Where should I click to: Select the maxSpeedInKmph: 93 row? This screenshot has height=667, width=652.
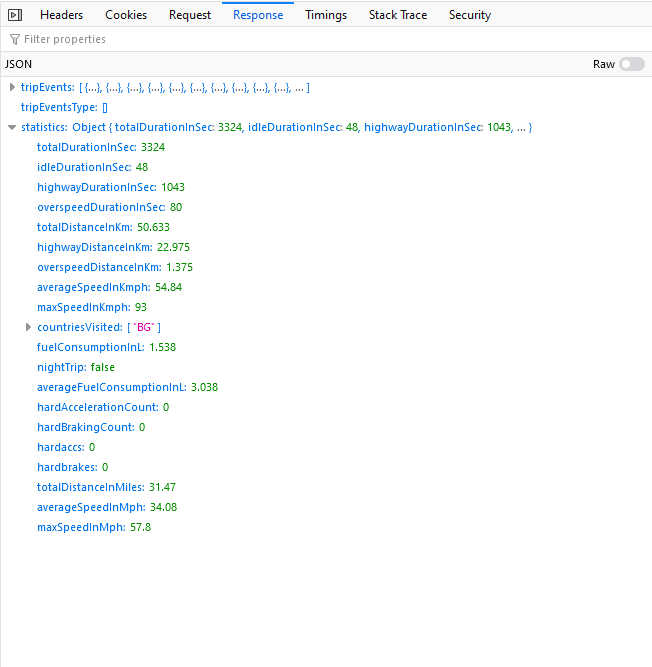[326, 307]
